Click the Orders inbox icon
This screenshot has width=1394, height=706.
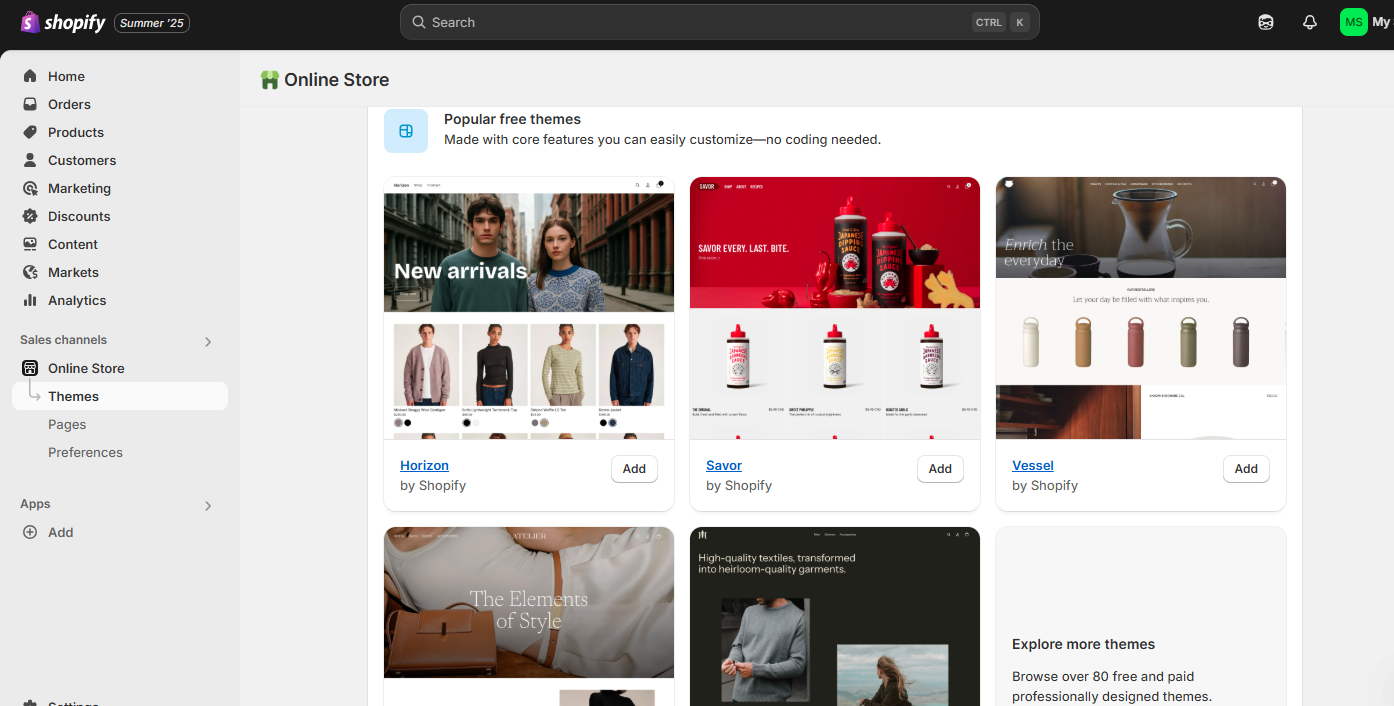pos(30,104)
